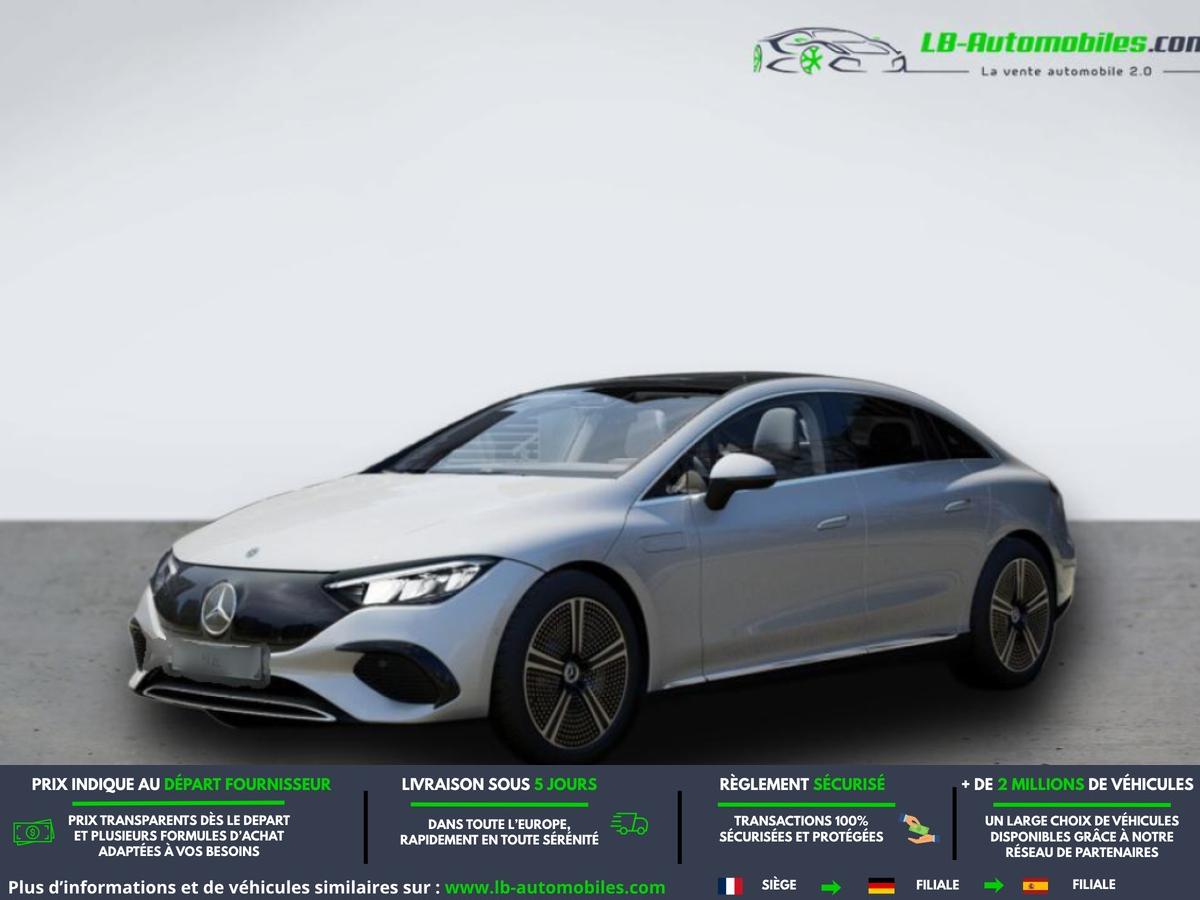Click the French flag icon

730,886
